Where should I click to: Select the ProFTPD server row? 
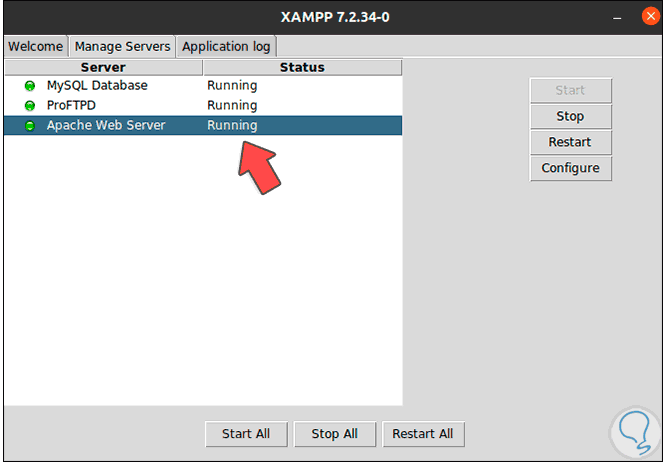click(x=203, y=105)
